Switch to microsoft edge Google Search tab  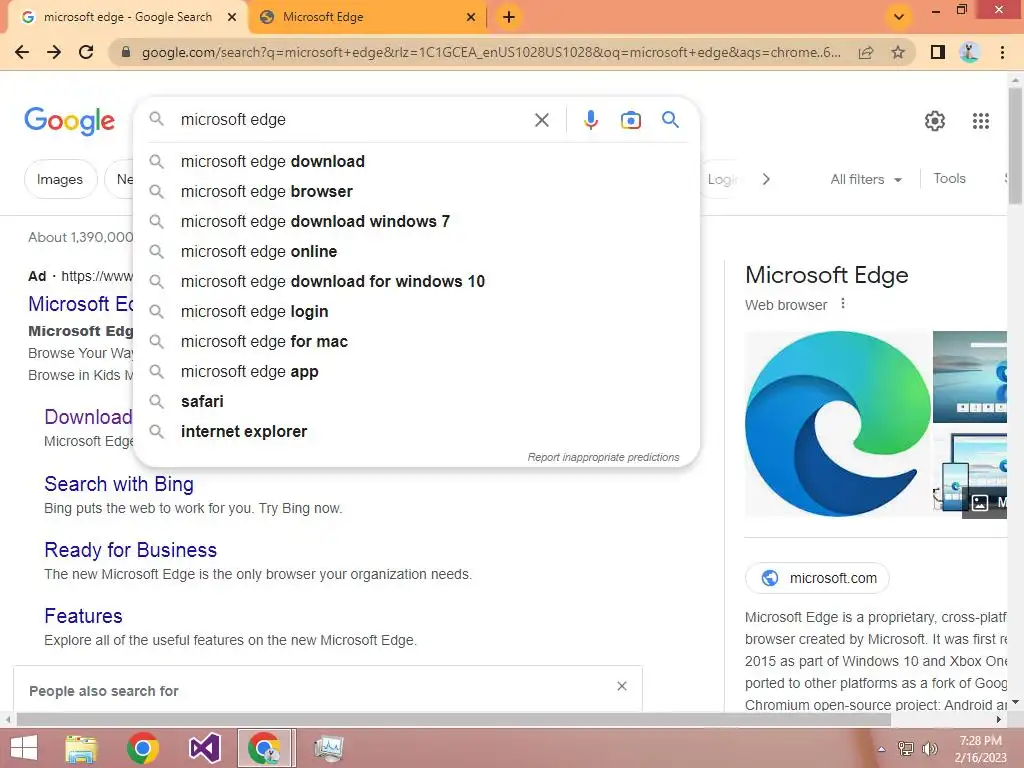[x=127, y=17]
